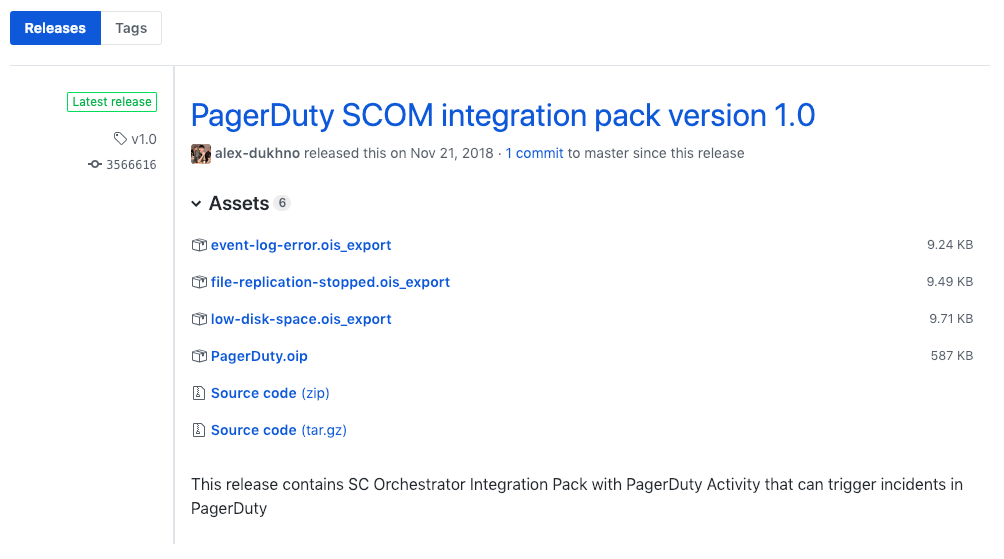Click the package icon beside file-replication-stopped.ois_export
The height and width of the screenshot is (559, 1004).
coord(199,282)
